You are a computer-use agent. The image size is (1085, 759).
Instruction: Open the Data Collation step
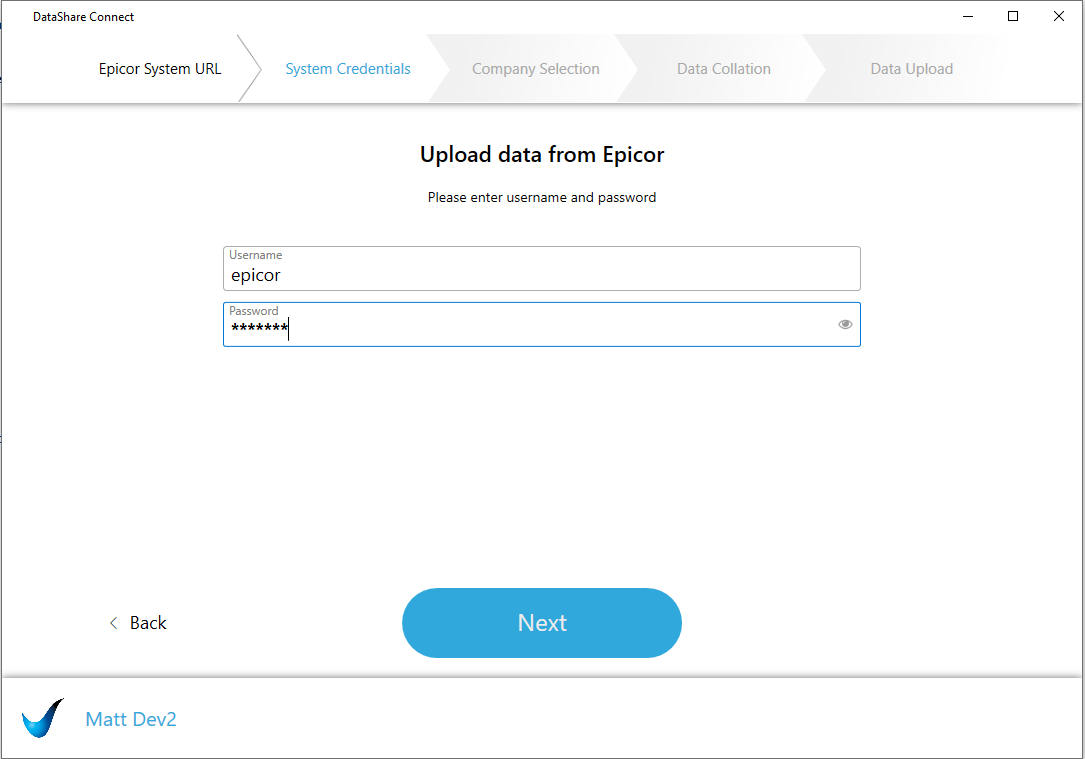click(724, 68)
